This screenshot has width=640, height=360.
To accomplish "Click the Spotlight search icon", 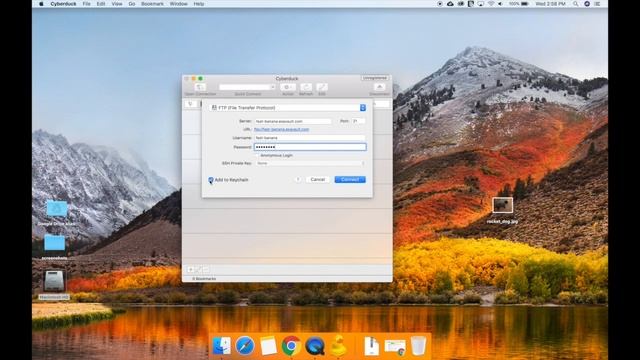I will 576,4.
